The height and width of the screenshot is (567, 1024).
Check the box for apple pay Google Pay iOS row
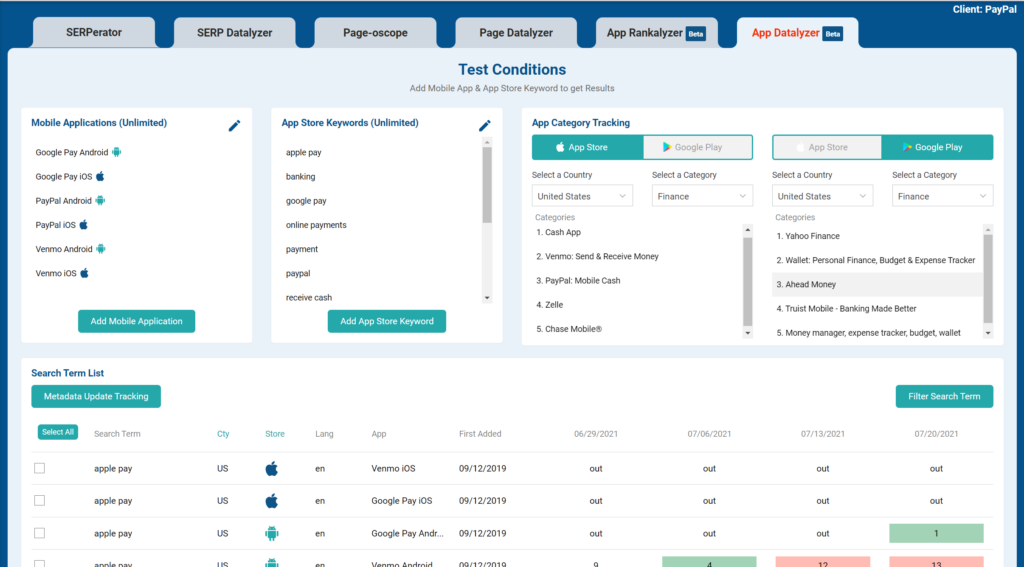(x=40, y=500)
